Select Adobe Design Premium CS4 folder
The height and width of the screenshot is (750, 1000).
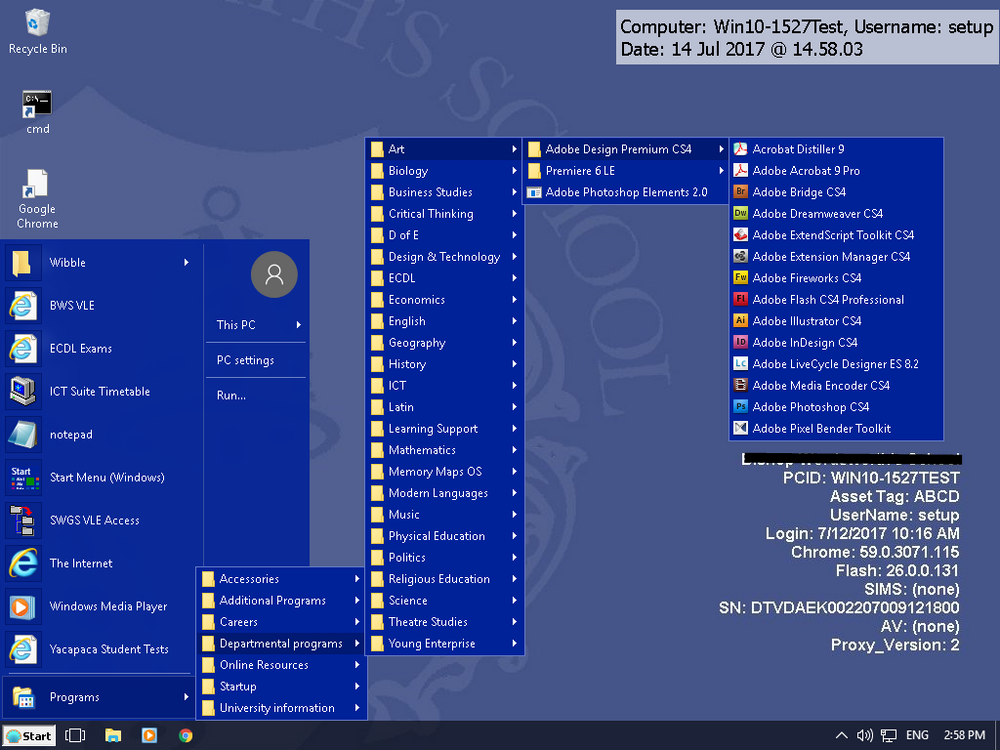626,149
